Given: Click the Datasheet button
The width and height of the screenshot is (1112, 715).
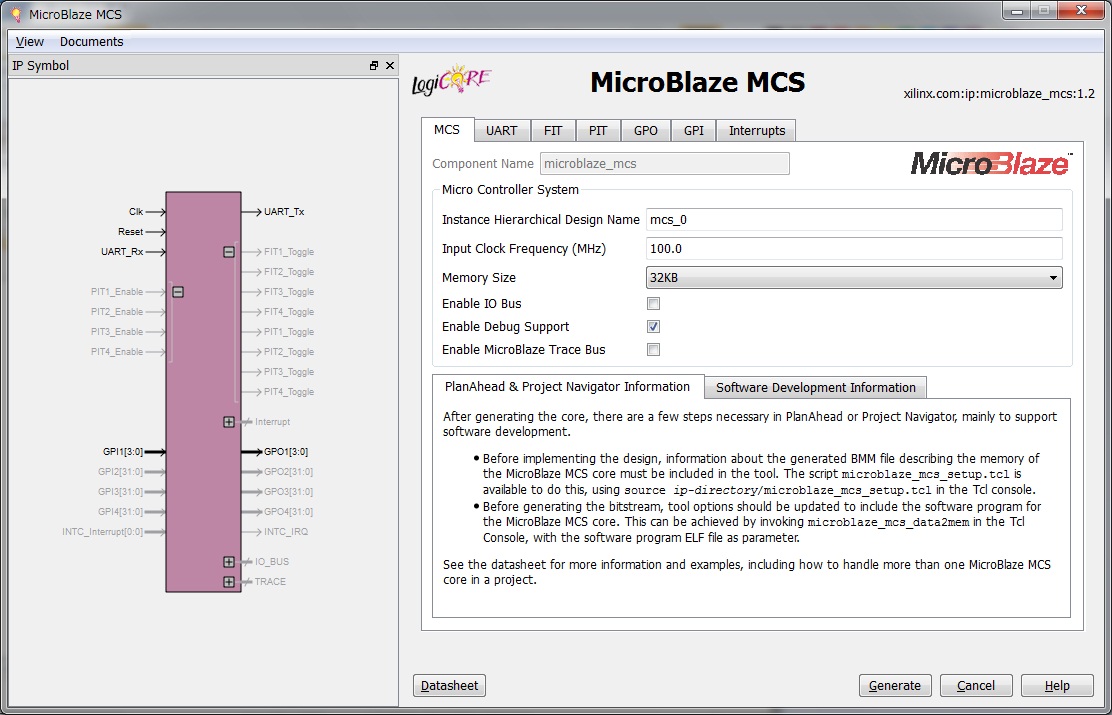Looking at the screenshot, I should pyautogui.click(x=450, y=686).
